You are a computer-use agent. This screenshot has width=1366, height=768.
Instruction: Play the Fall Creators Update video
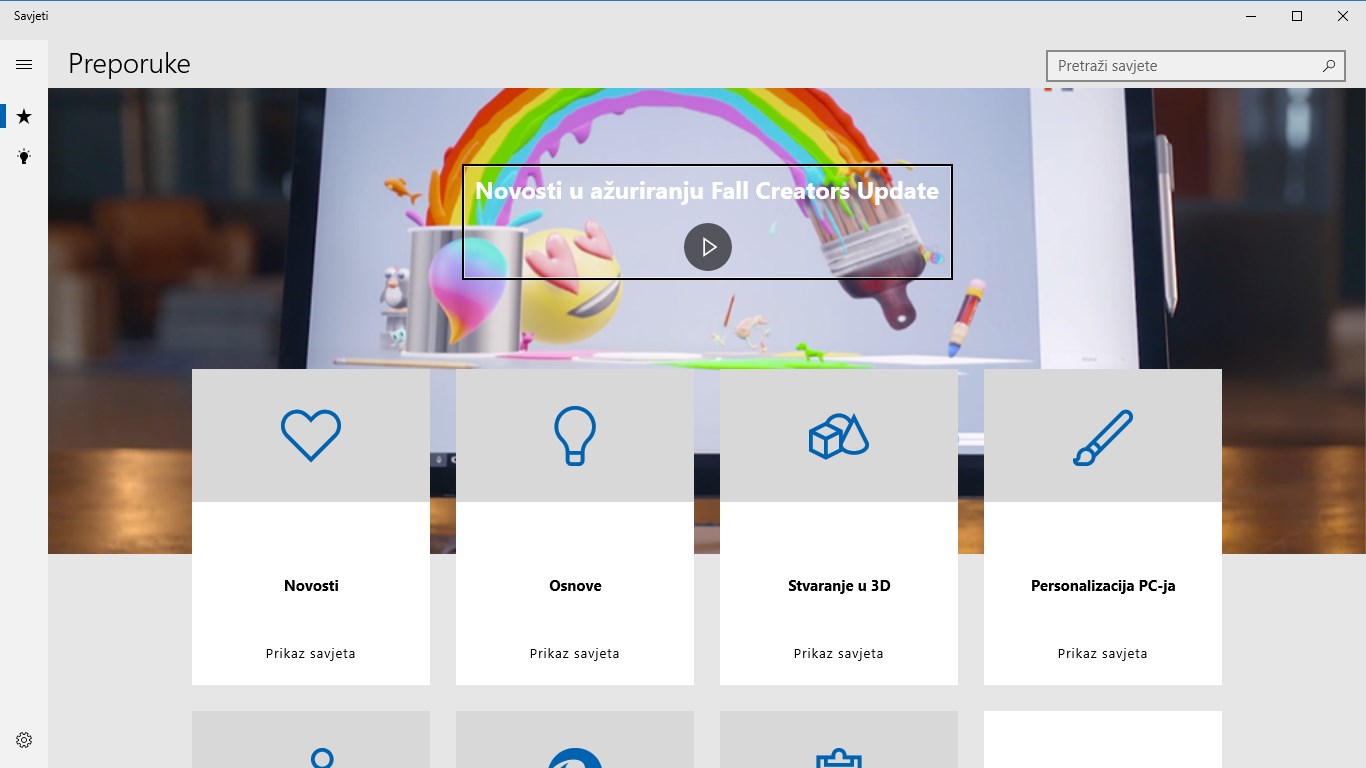708,247
